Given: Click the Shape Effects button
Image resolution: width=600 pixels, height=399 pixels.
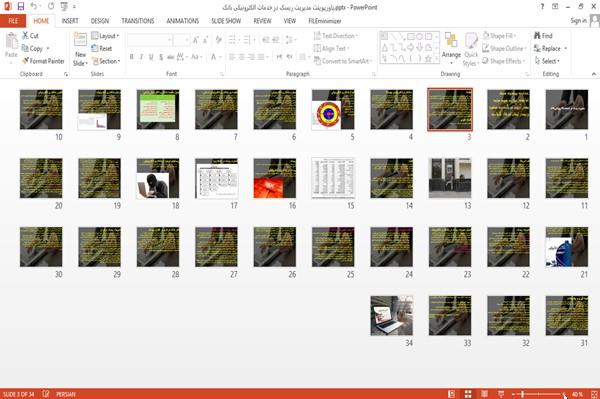Looking at the screenshot, I should click(504, 61).
